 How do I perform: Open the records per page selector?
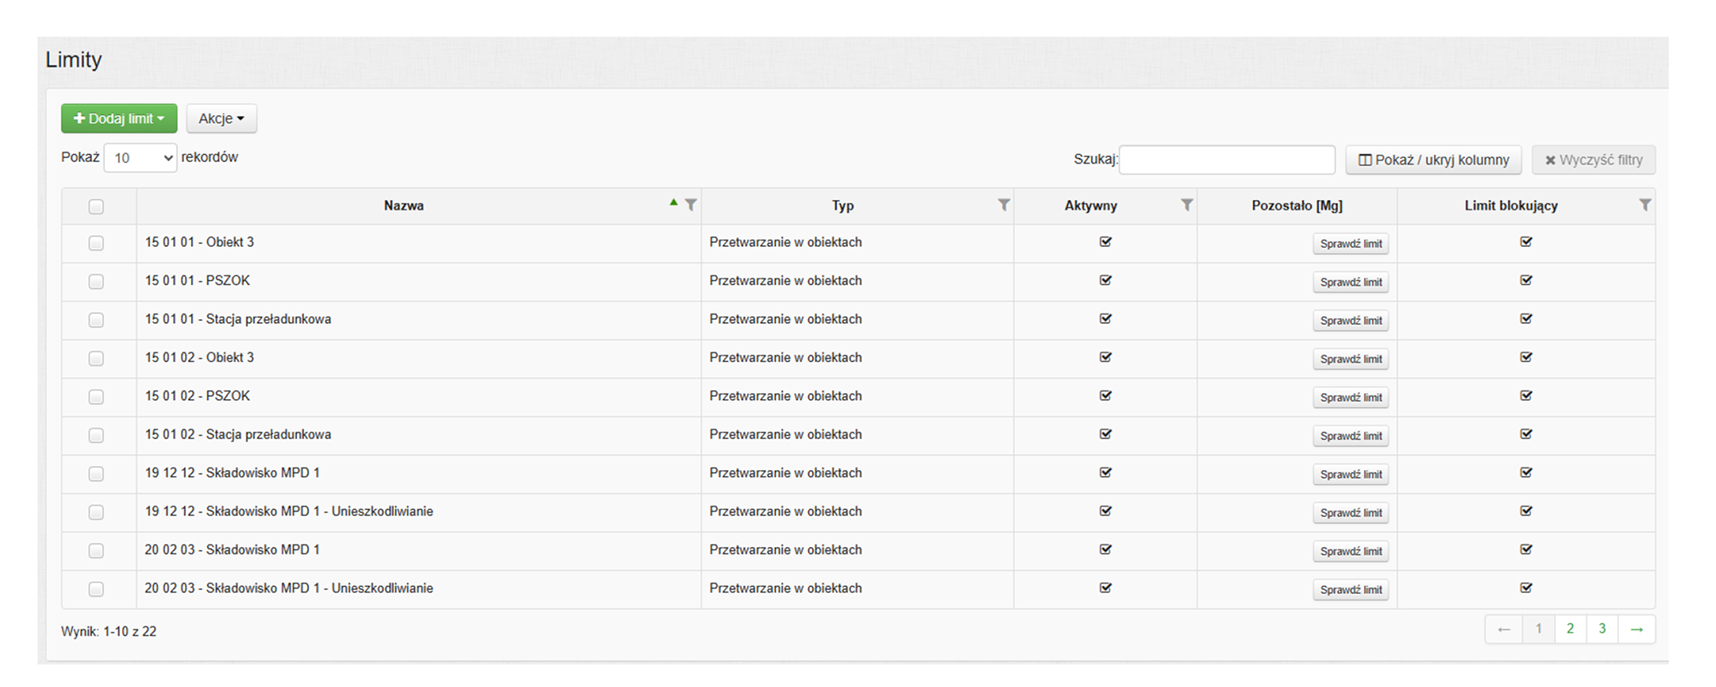[x=141, y=158]
